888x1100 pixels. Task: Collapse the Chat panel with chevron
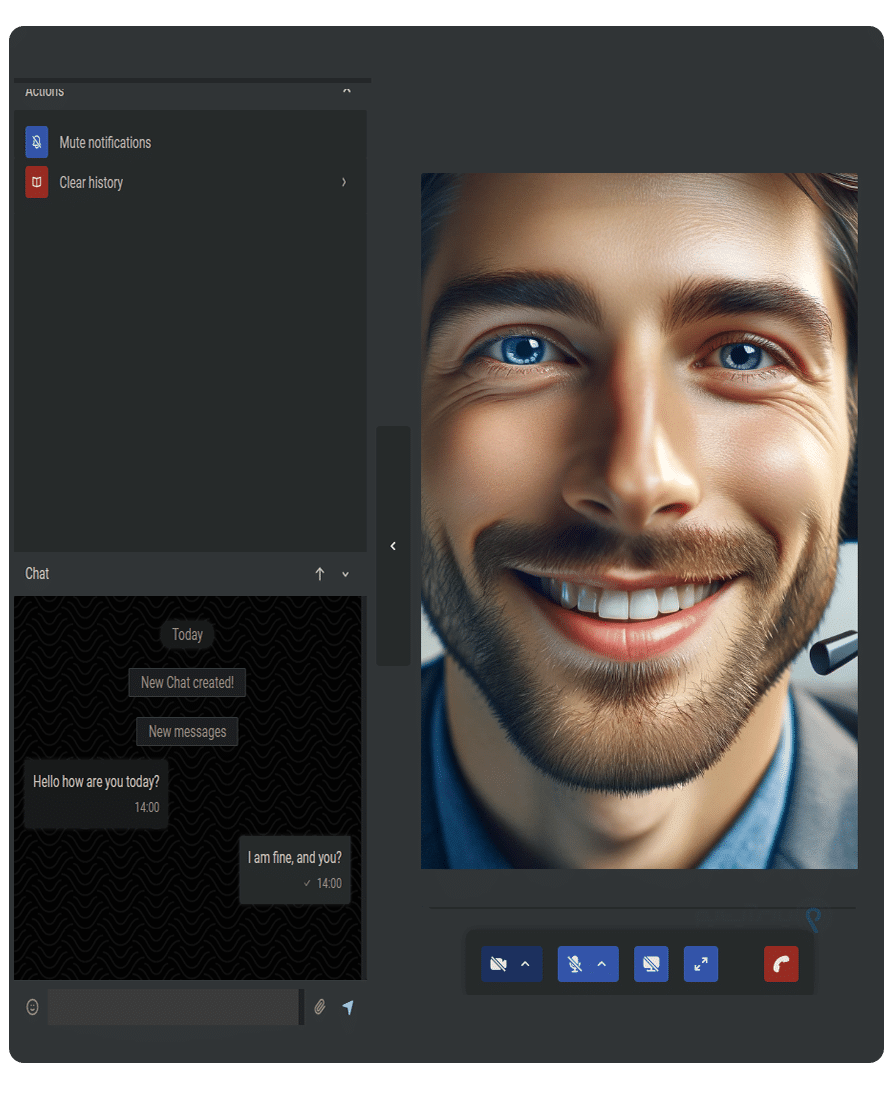tap(346, 574)
